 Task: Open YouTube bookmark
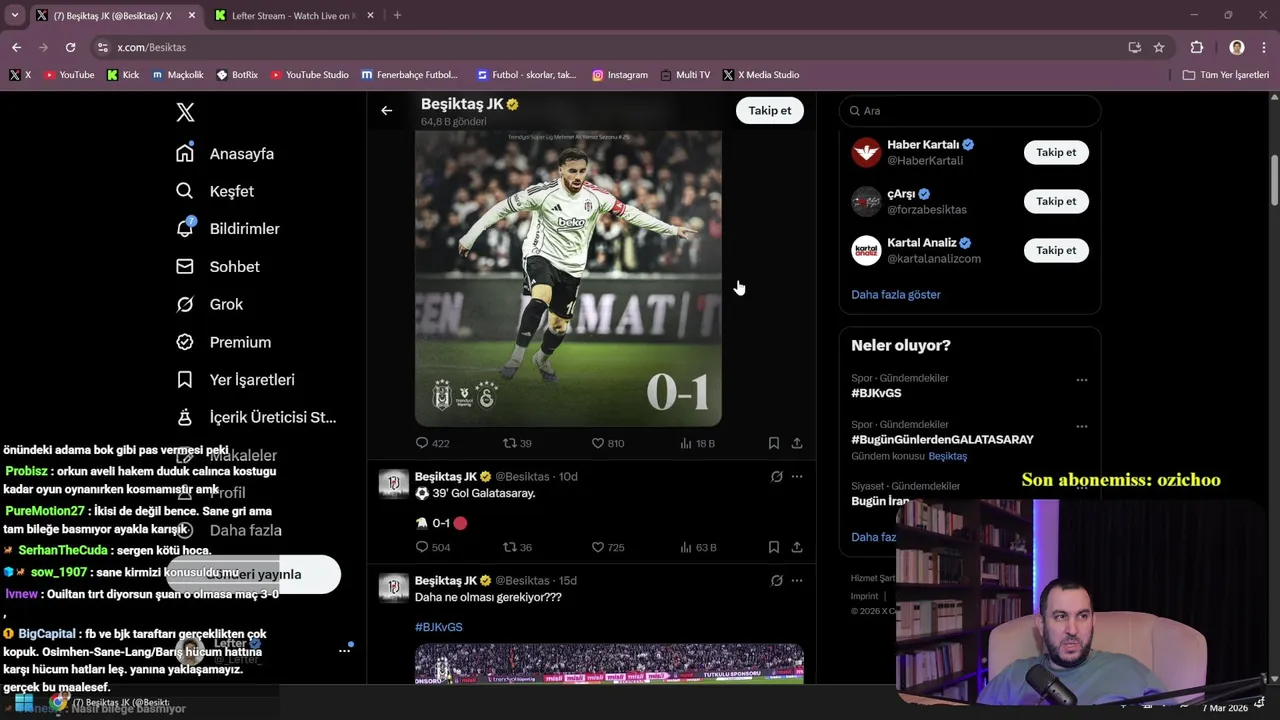click(x=69, y=75)
